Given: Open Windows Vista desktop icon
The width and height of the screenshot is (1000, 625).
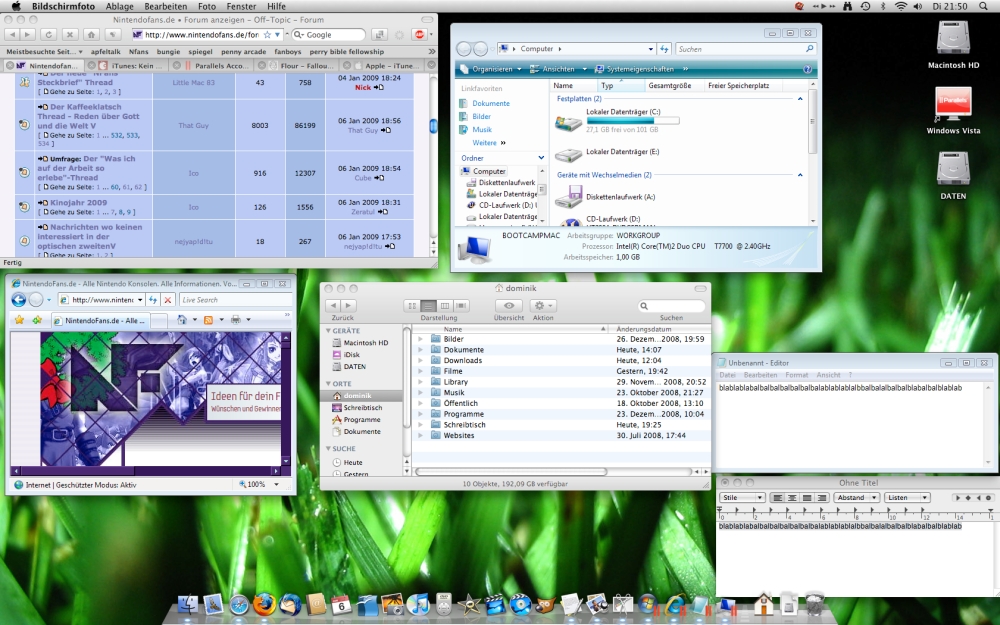Looking at the screenshot, I should (x=953, y=111).
